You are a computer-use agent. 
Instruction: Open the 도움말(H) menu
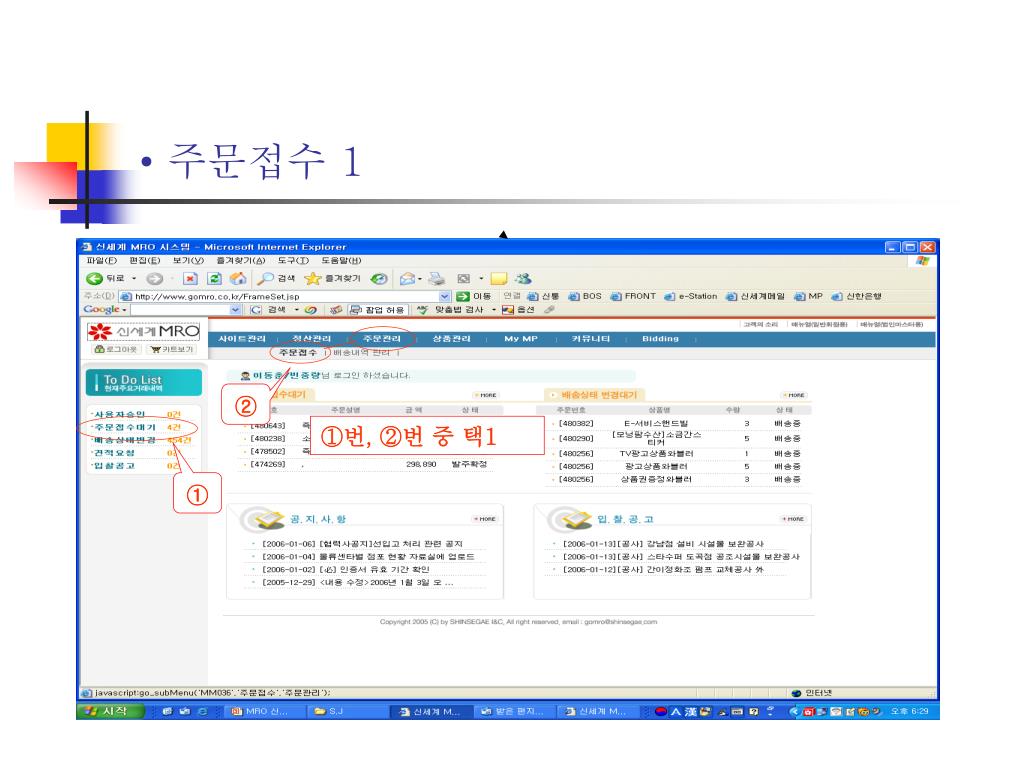tap(341, 261)
